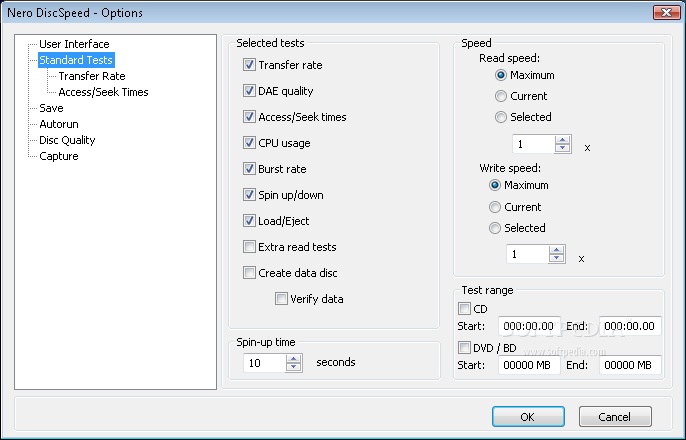Uncheck the DAE quality test
686x440 pixels.
(x=249, y=91)
